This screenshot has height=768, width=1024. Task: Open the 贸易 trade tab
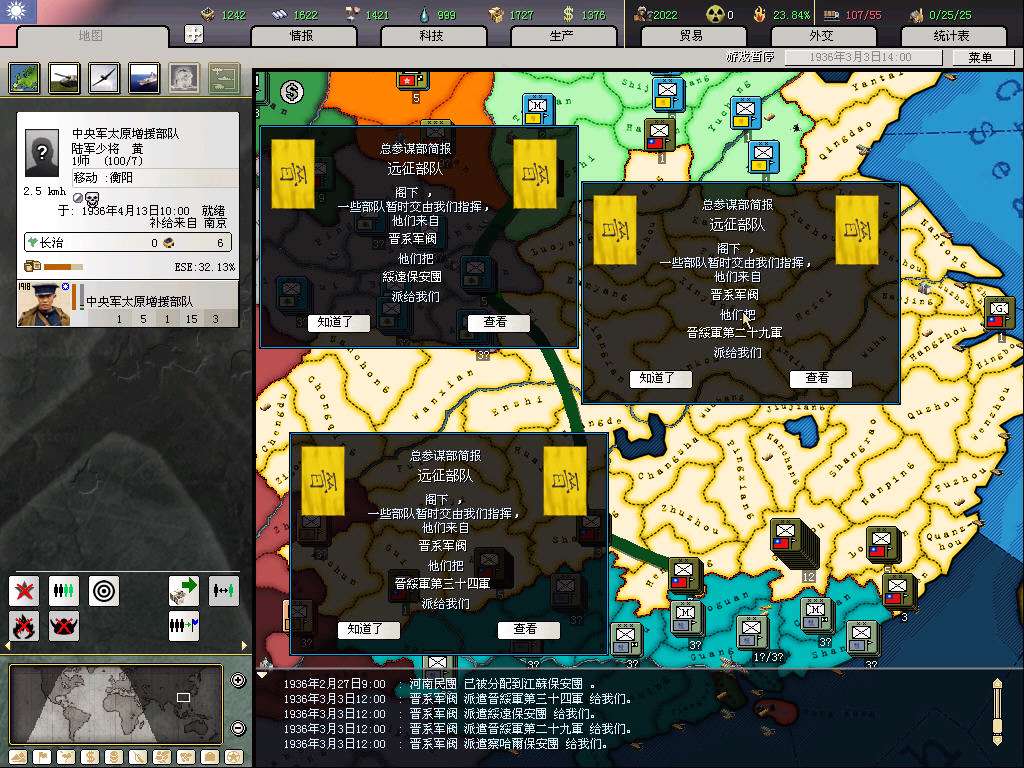pyautogui.click(x=692, y=36)
